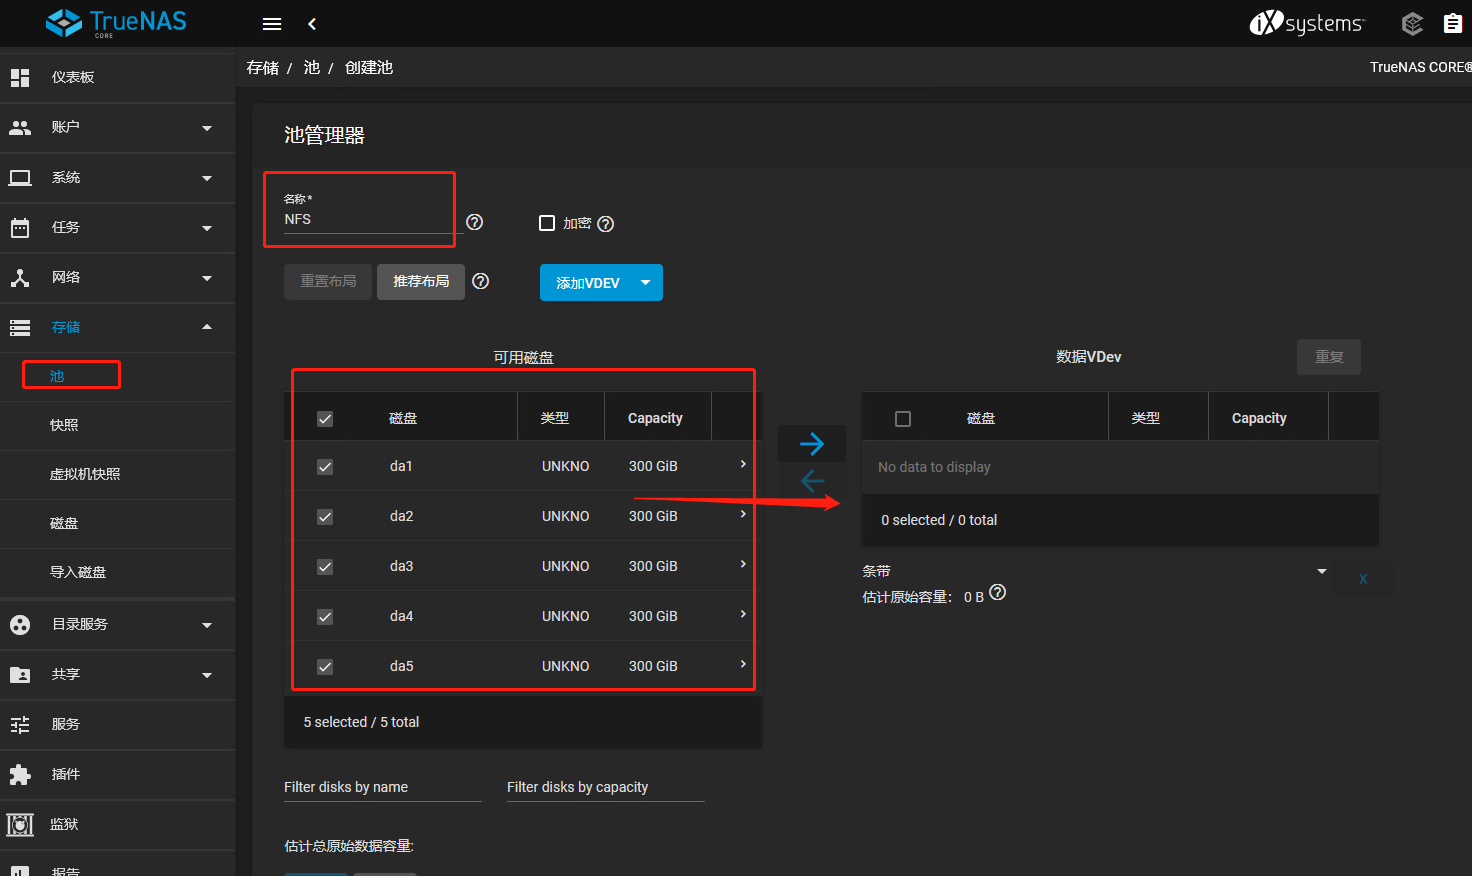Click the 网络 network icon
The width and height of the screenshot is (1472, 876).
click(20, 277)
